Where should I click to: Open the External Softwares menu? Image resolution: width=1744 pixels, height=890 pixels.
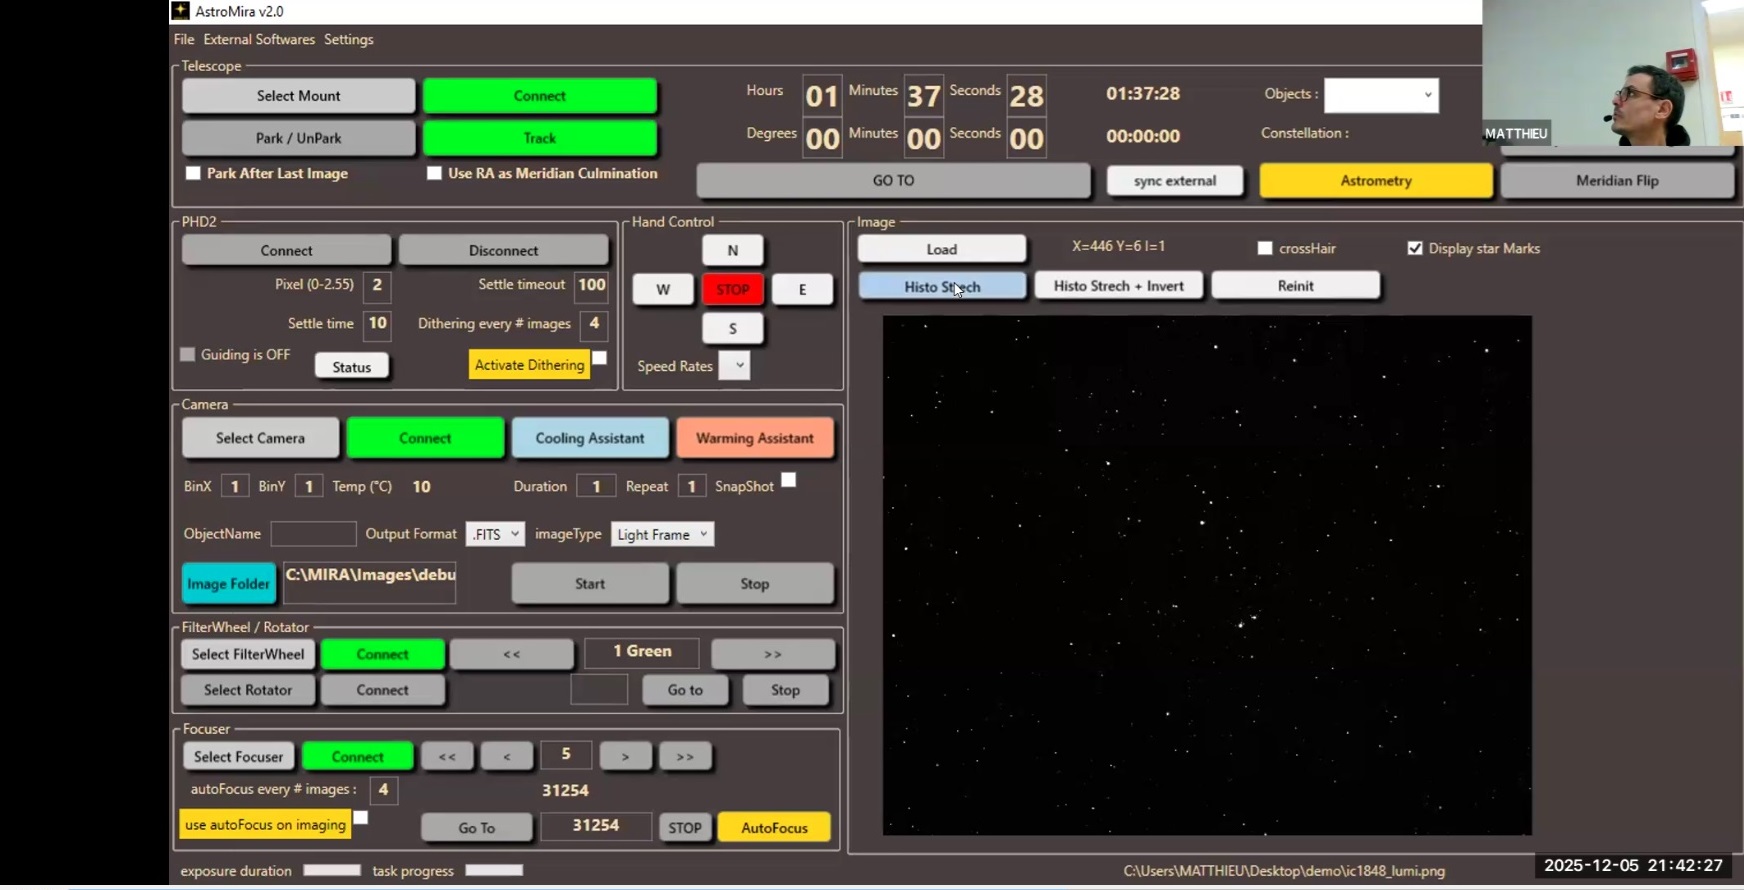[x=259, y=39]
